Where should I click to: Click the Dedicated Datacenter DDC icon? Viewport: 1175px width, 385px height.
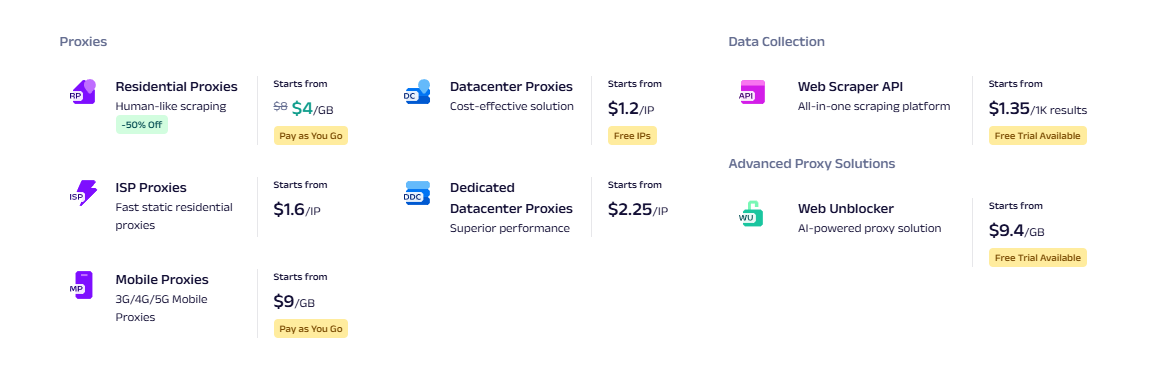417,193
